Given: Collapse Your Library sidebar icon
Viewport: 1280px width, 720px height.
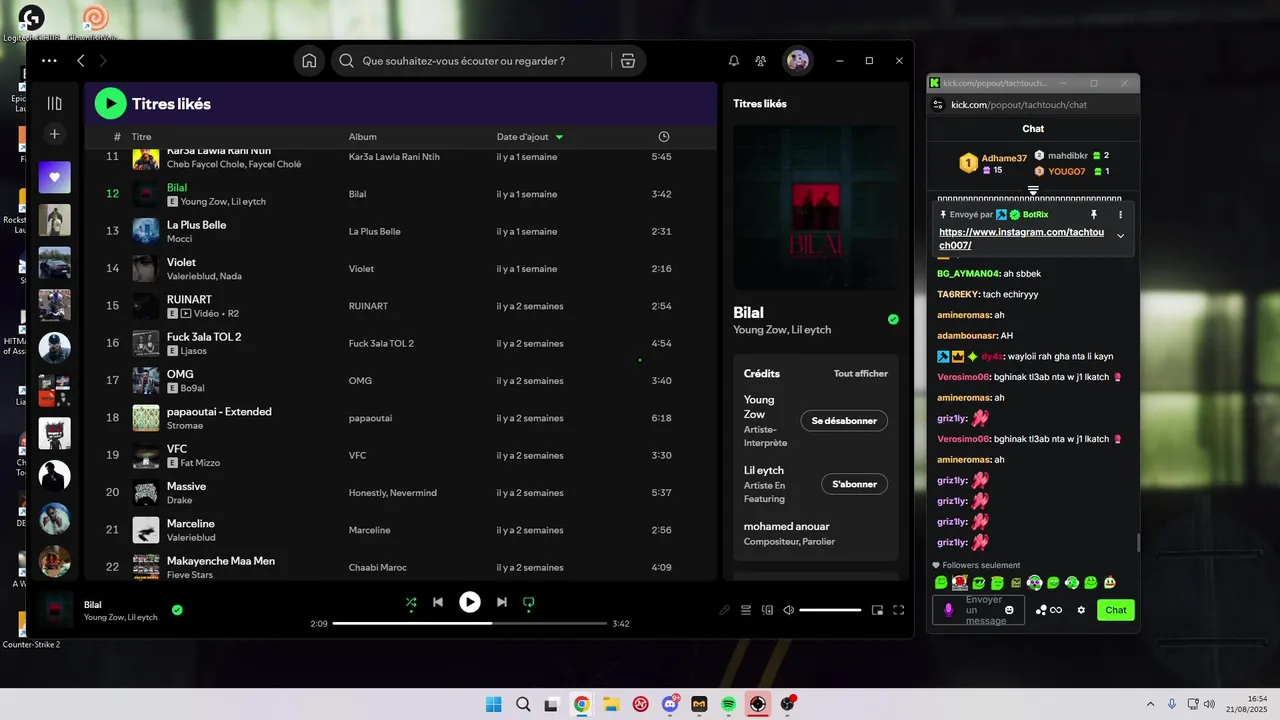Looking at the screenshot, I should coord(55,103).
